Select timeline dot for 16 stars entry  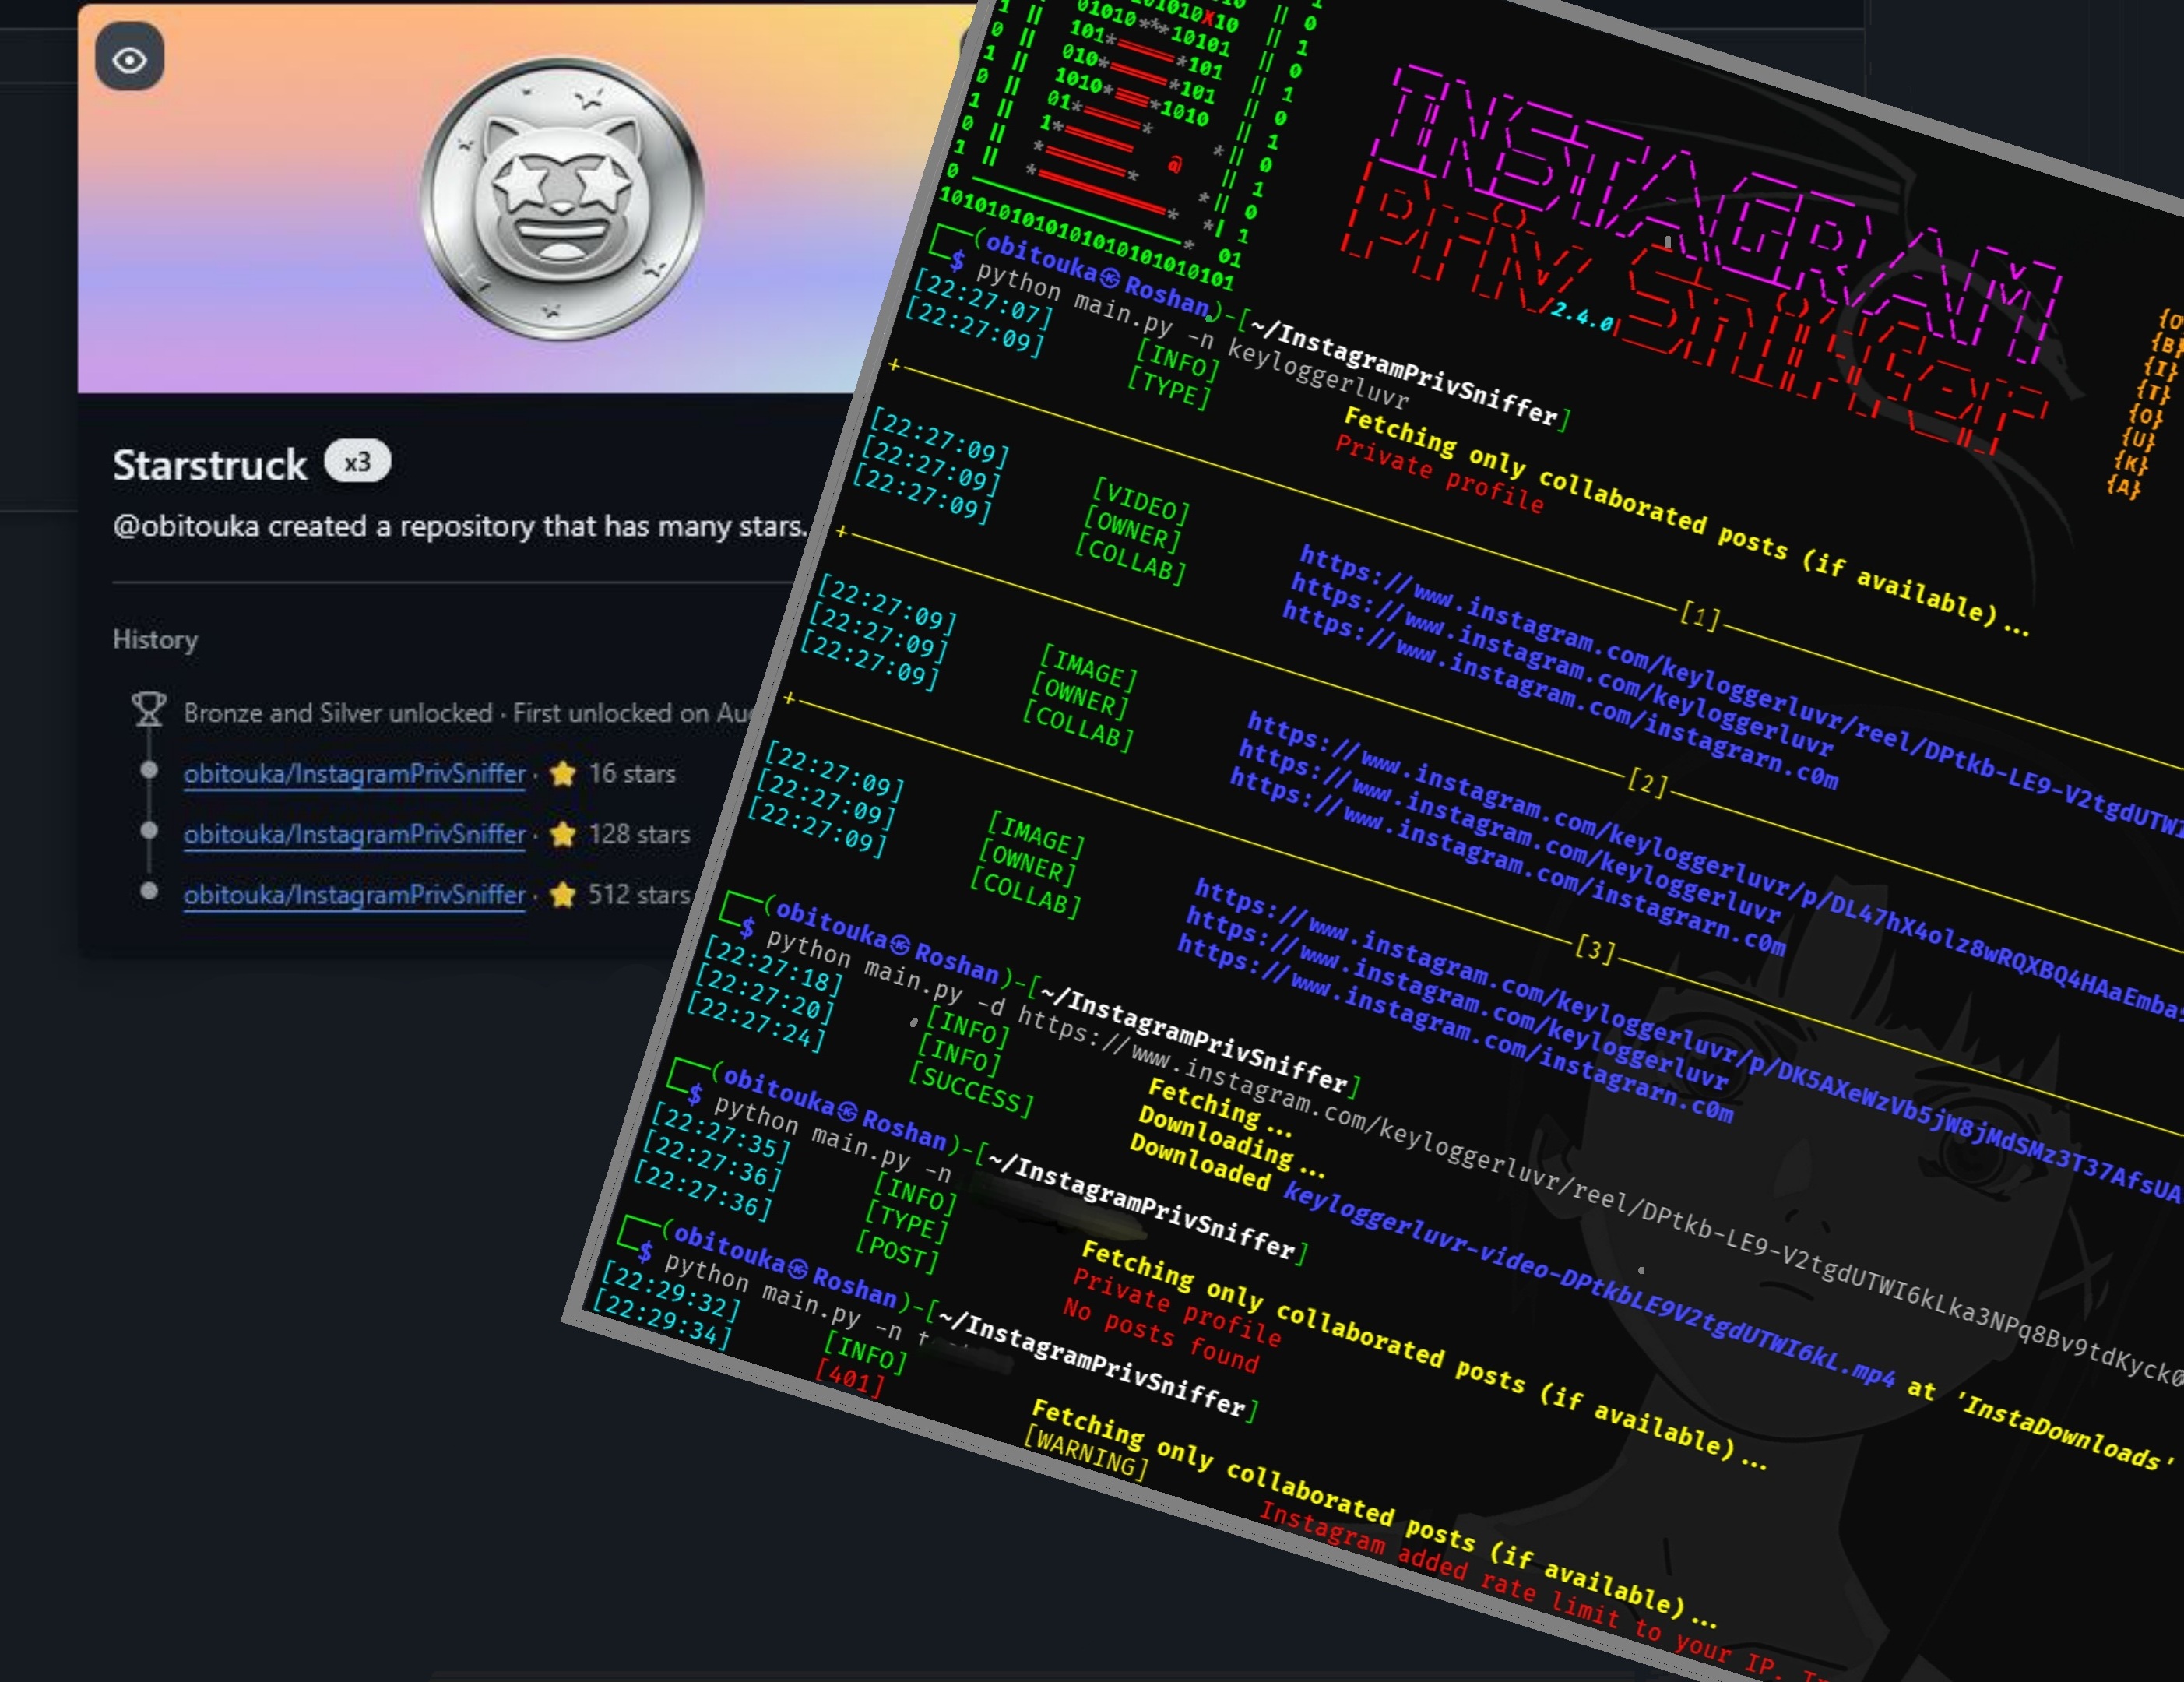[149, 770]
